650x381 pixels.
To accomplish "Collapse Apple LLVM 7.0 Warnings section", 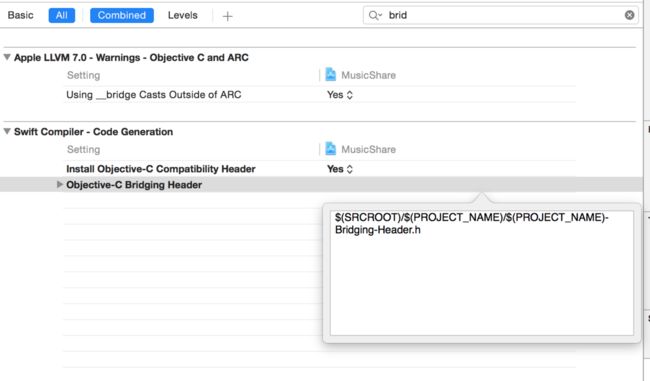I will point(7,57).
